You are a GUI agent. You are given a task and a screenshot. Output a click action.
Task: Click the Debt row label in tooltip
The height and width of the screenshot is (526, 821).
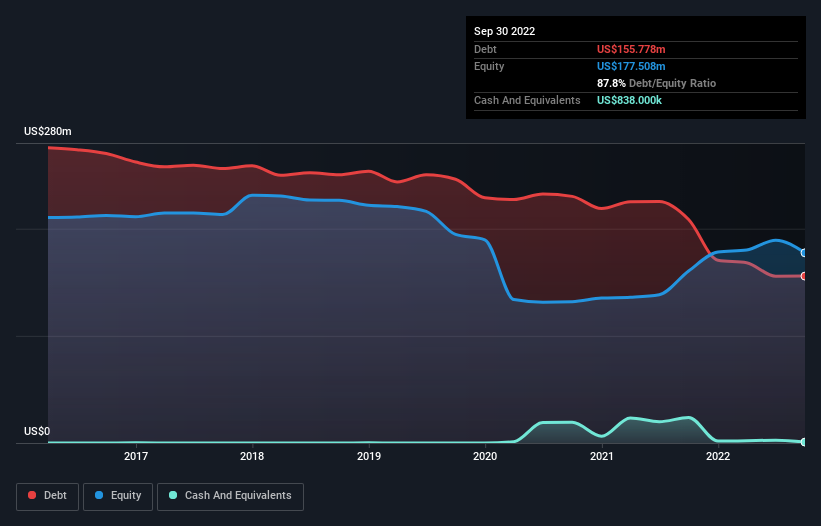(x=485, y=49)
